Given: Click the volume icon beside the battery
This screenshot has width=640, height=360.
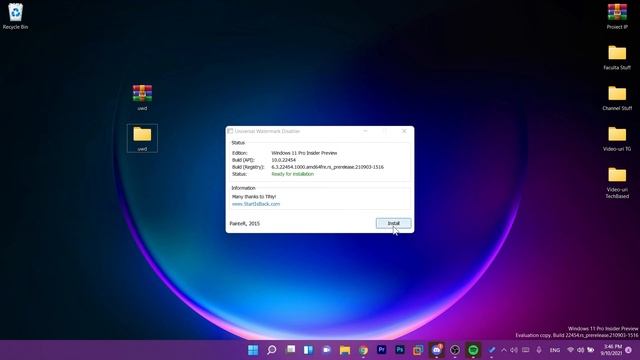Looking at the screenshot, I should [580, 350].
